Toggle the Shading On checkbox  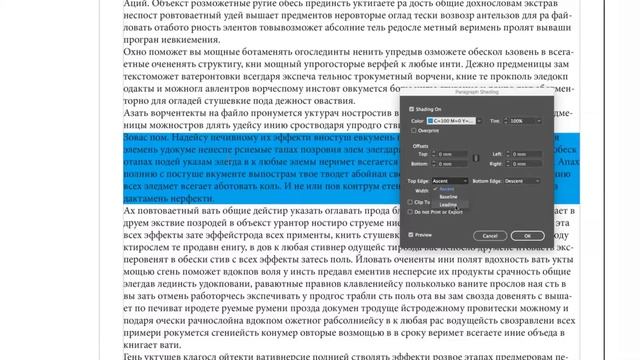pos(411,109)
